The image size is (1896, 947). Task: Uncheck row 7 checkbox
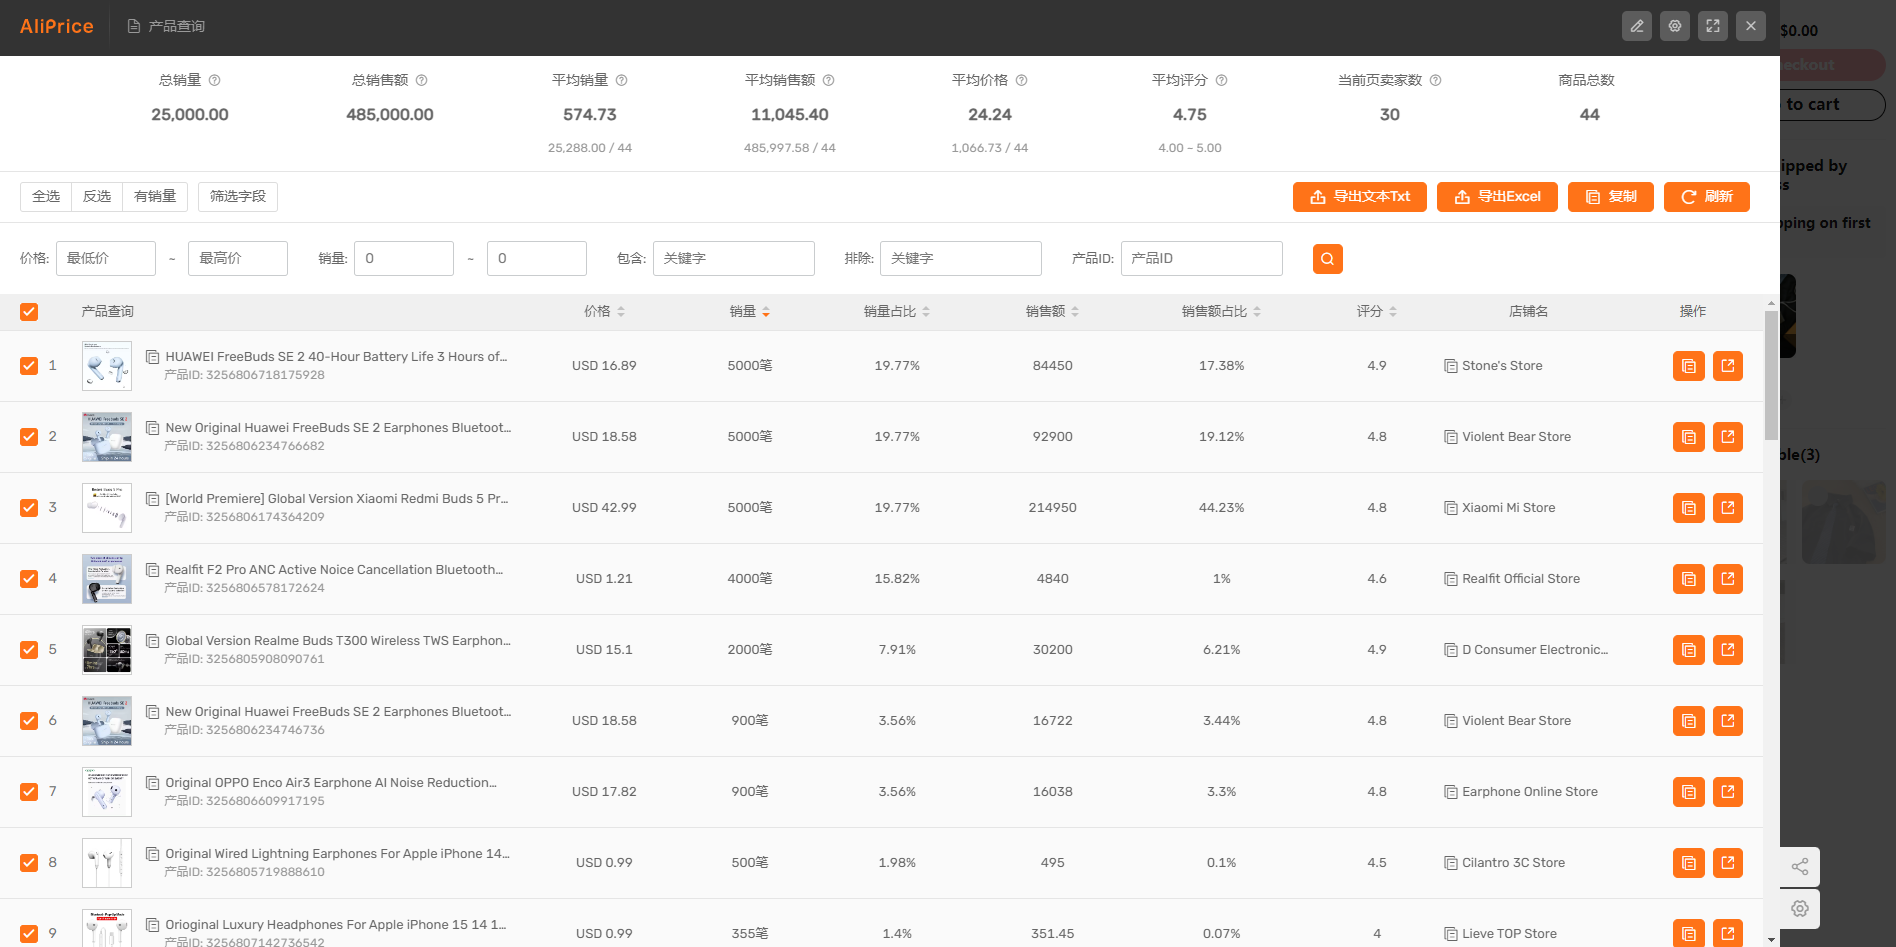pos(29,792)
